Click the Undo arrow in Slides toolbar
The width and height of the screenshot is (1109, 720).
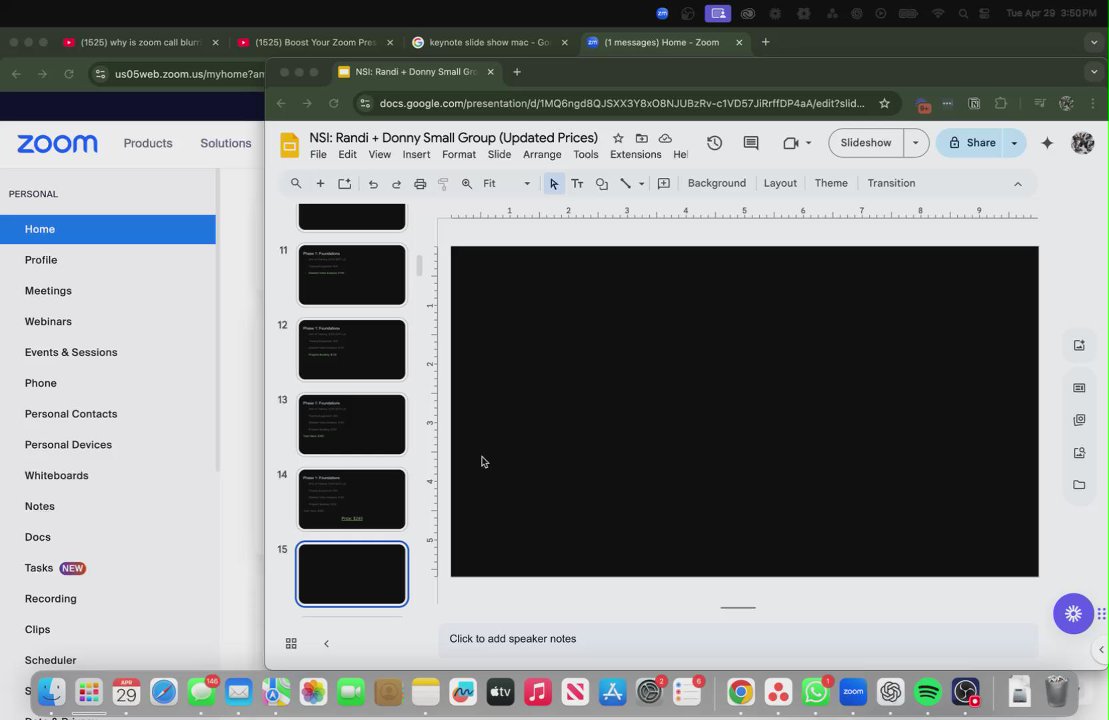[x=373, y=184]
